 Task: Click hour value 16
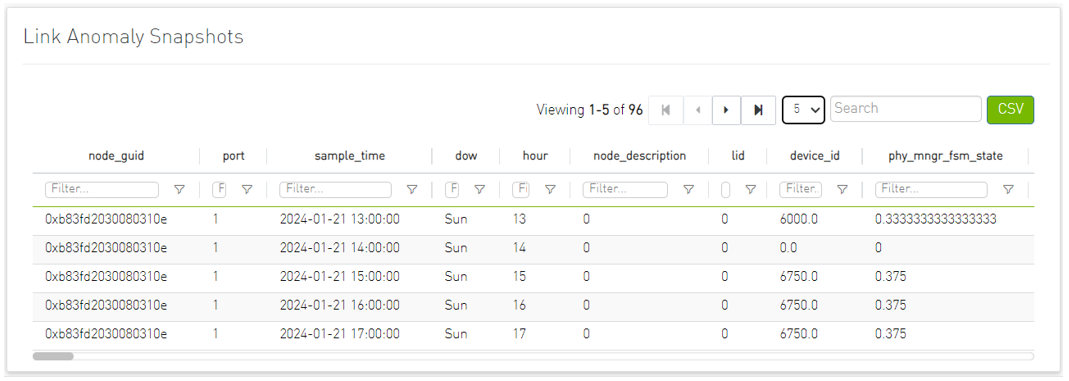[x=519, y=305]
